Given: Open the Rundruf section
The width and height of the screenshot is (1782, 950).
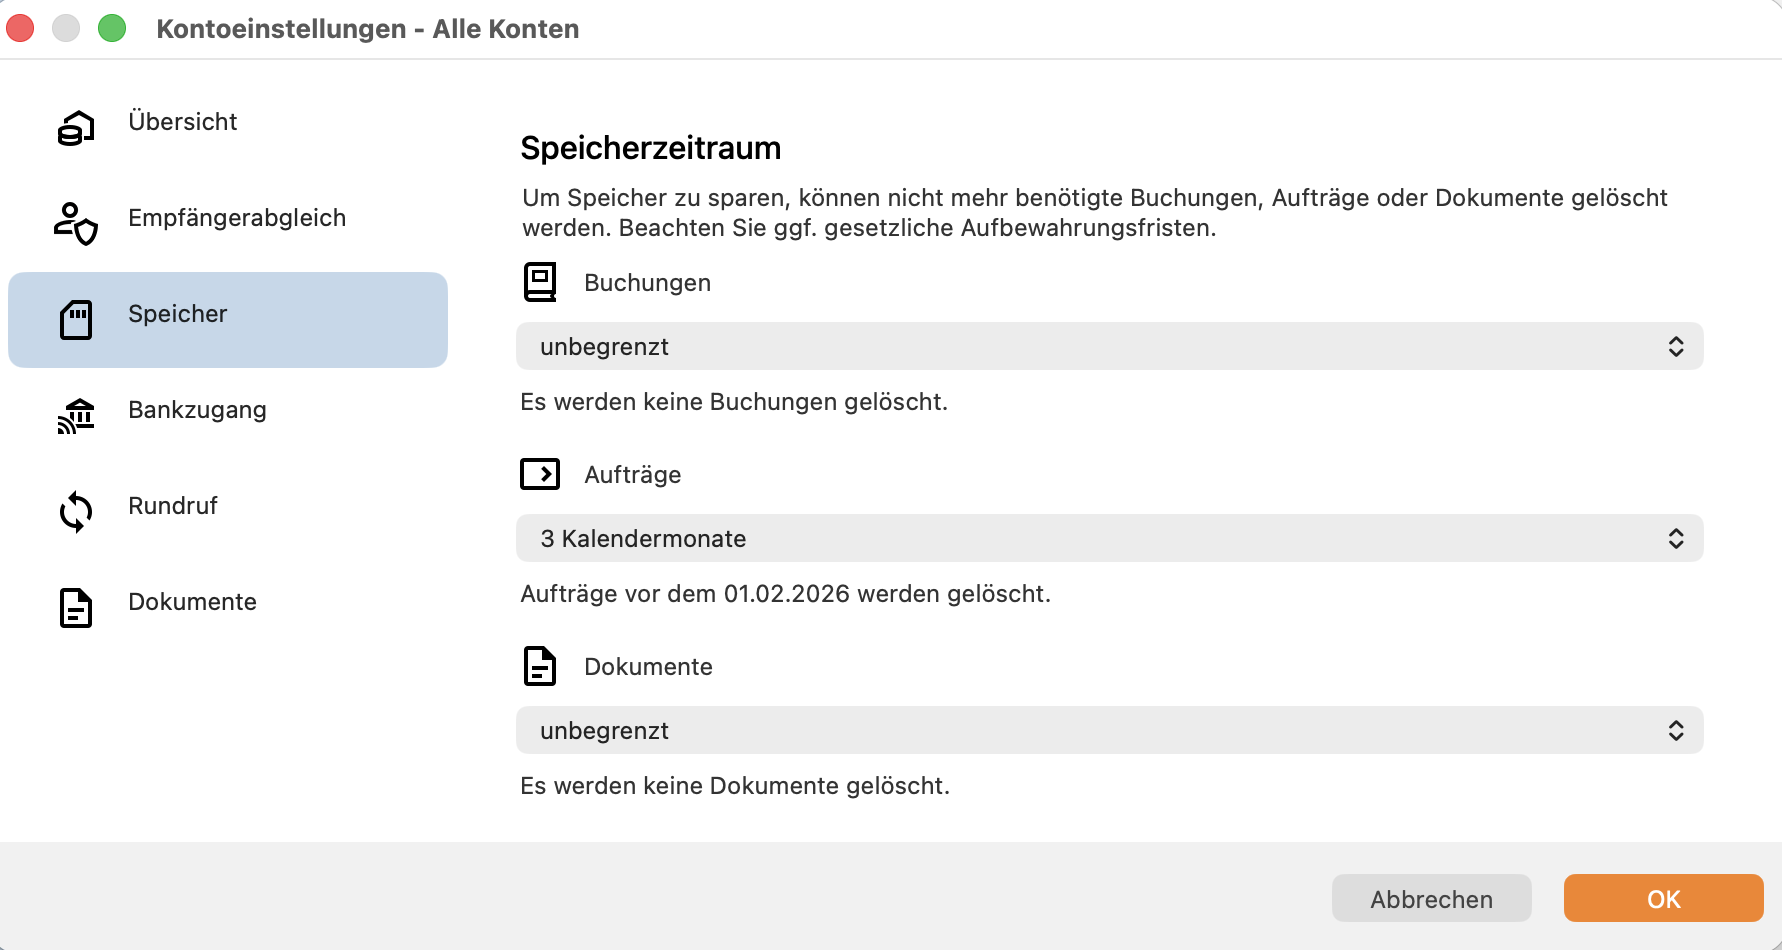Looking at the screenshot, I should pyautogui.click(x=228, y=512).
